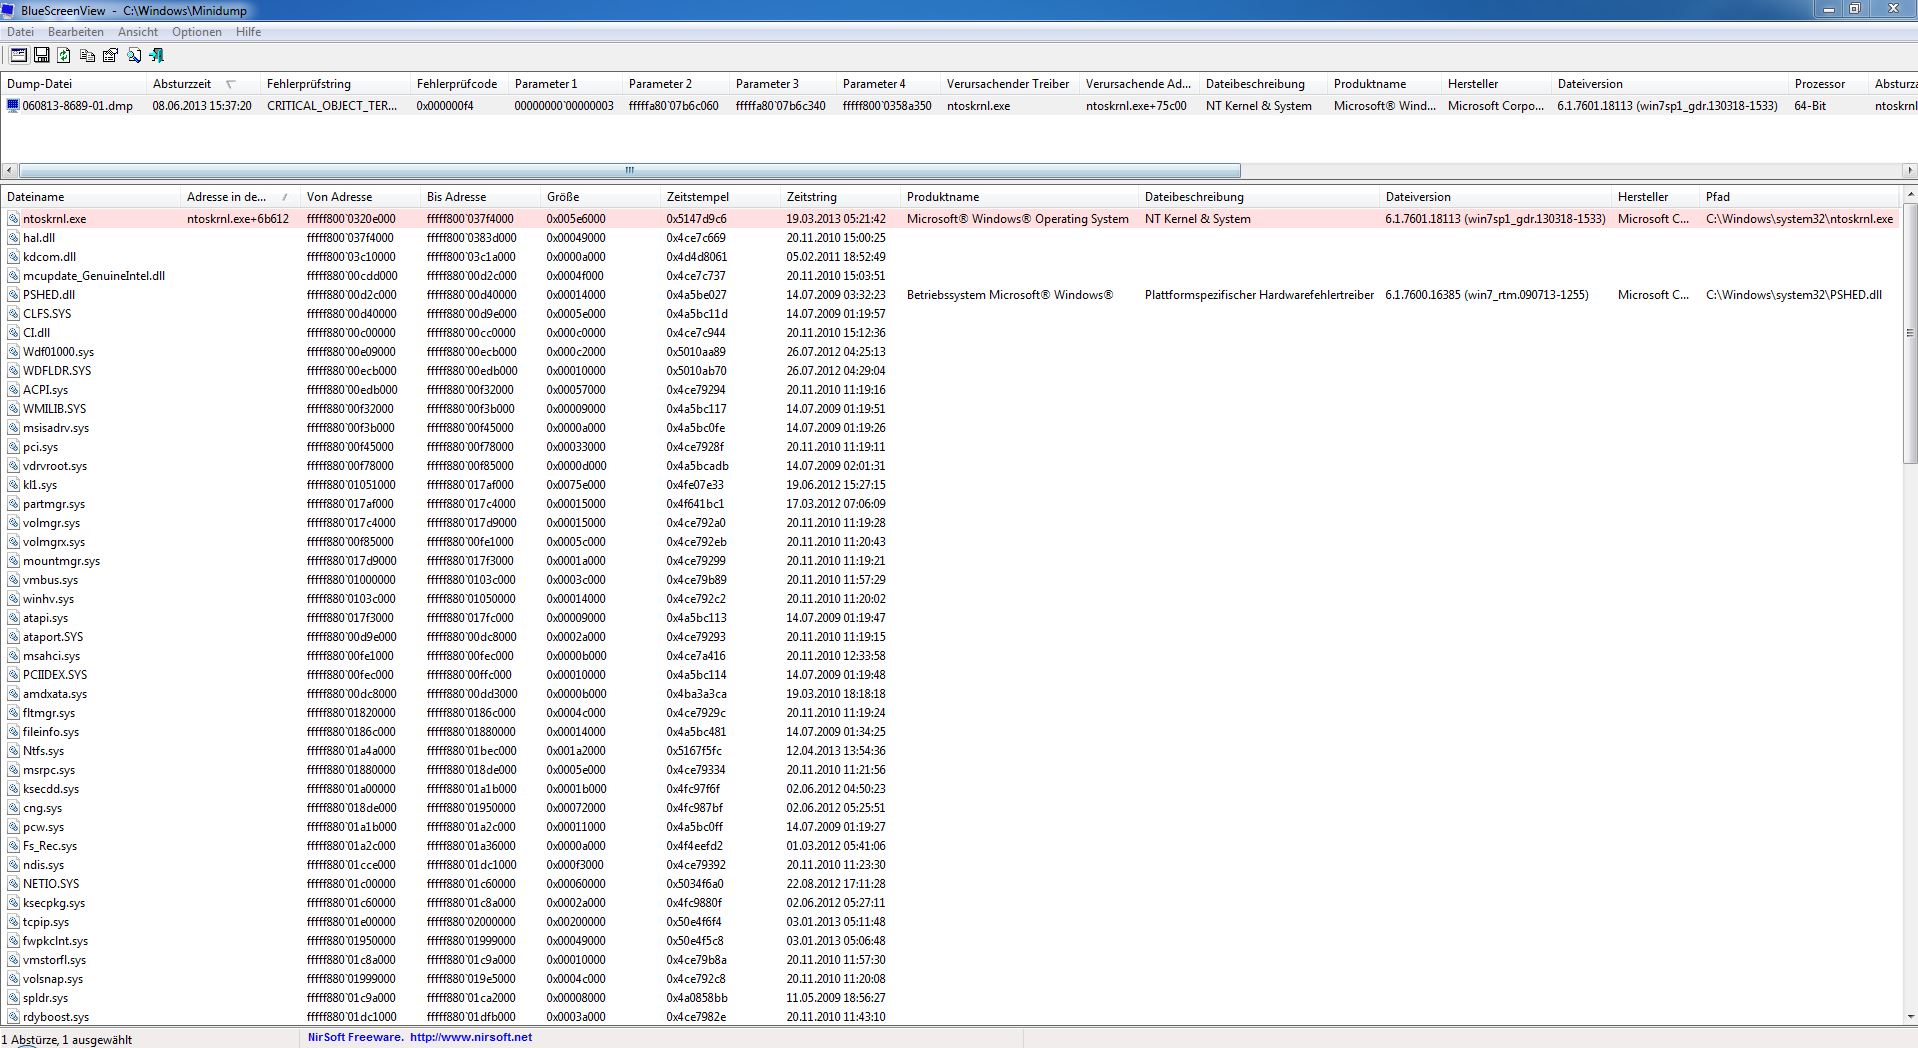Click the file icon beside ACPI.sys

(13, 390)
